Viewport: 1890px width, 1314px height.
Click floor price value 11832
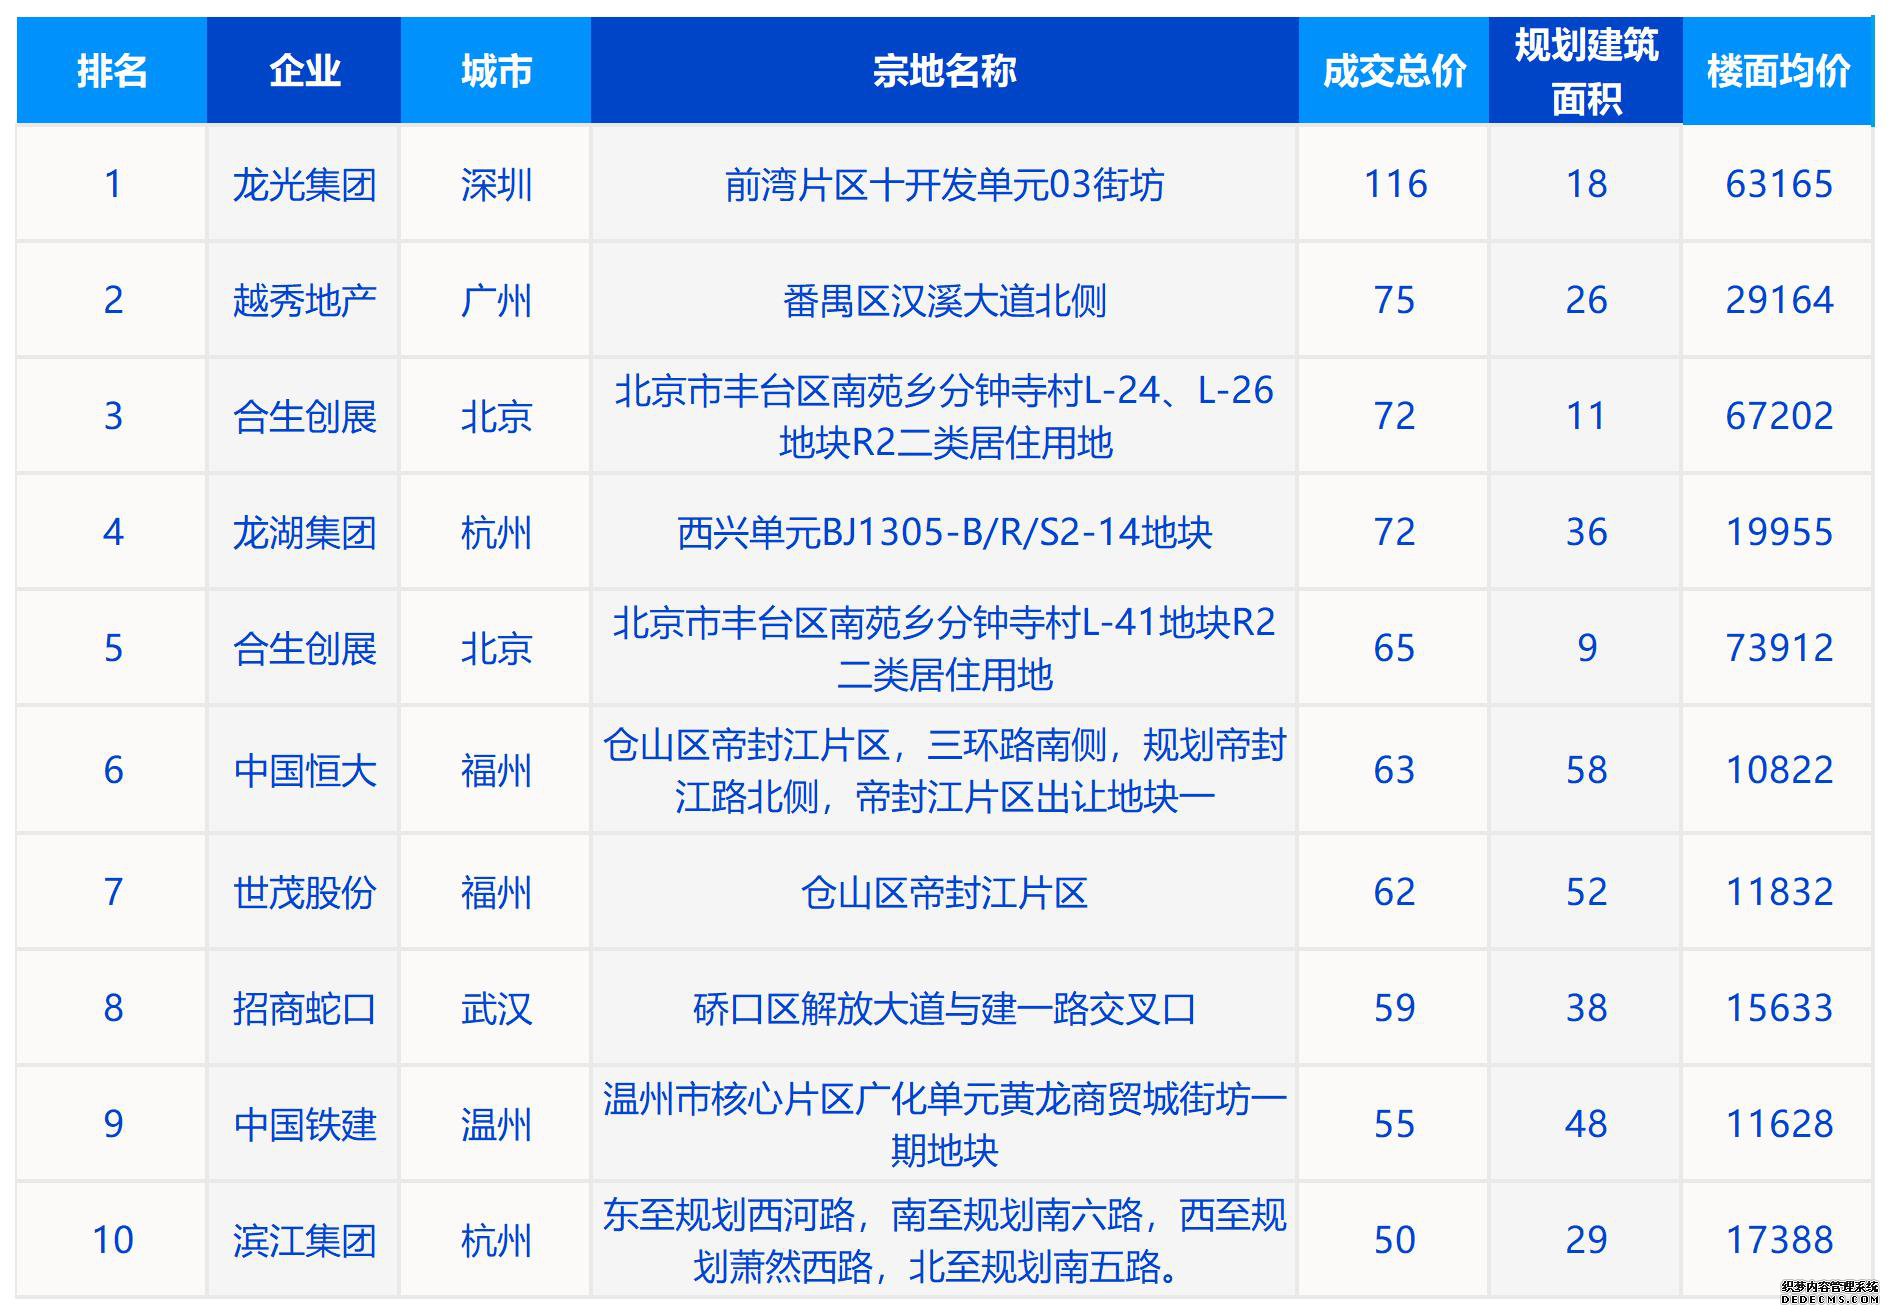coord(1779,892)
